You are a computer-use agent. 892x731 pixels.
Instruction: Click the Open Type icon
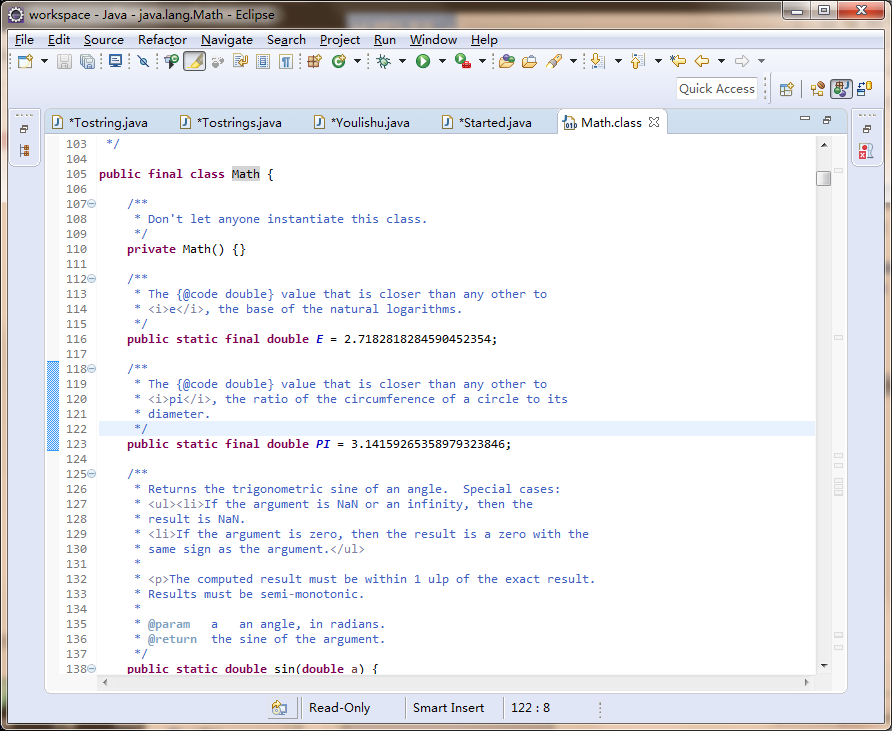point(506,61)
